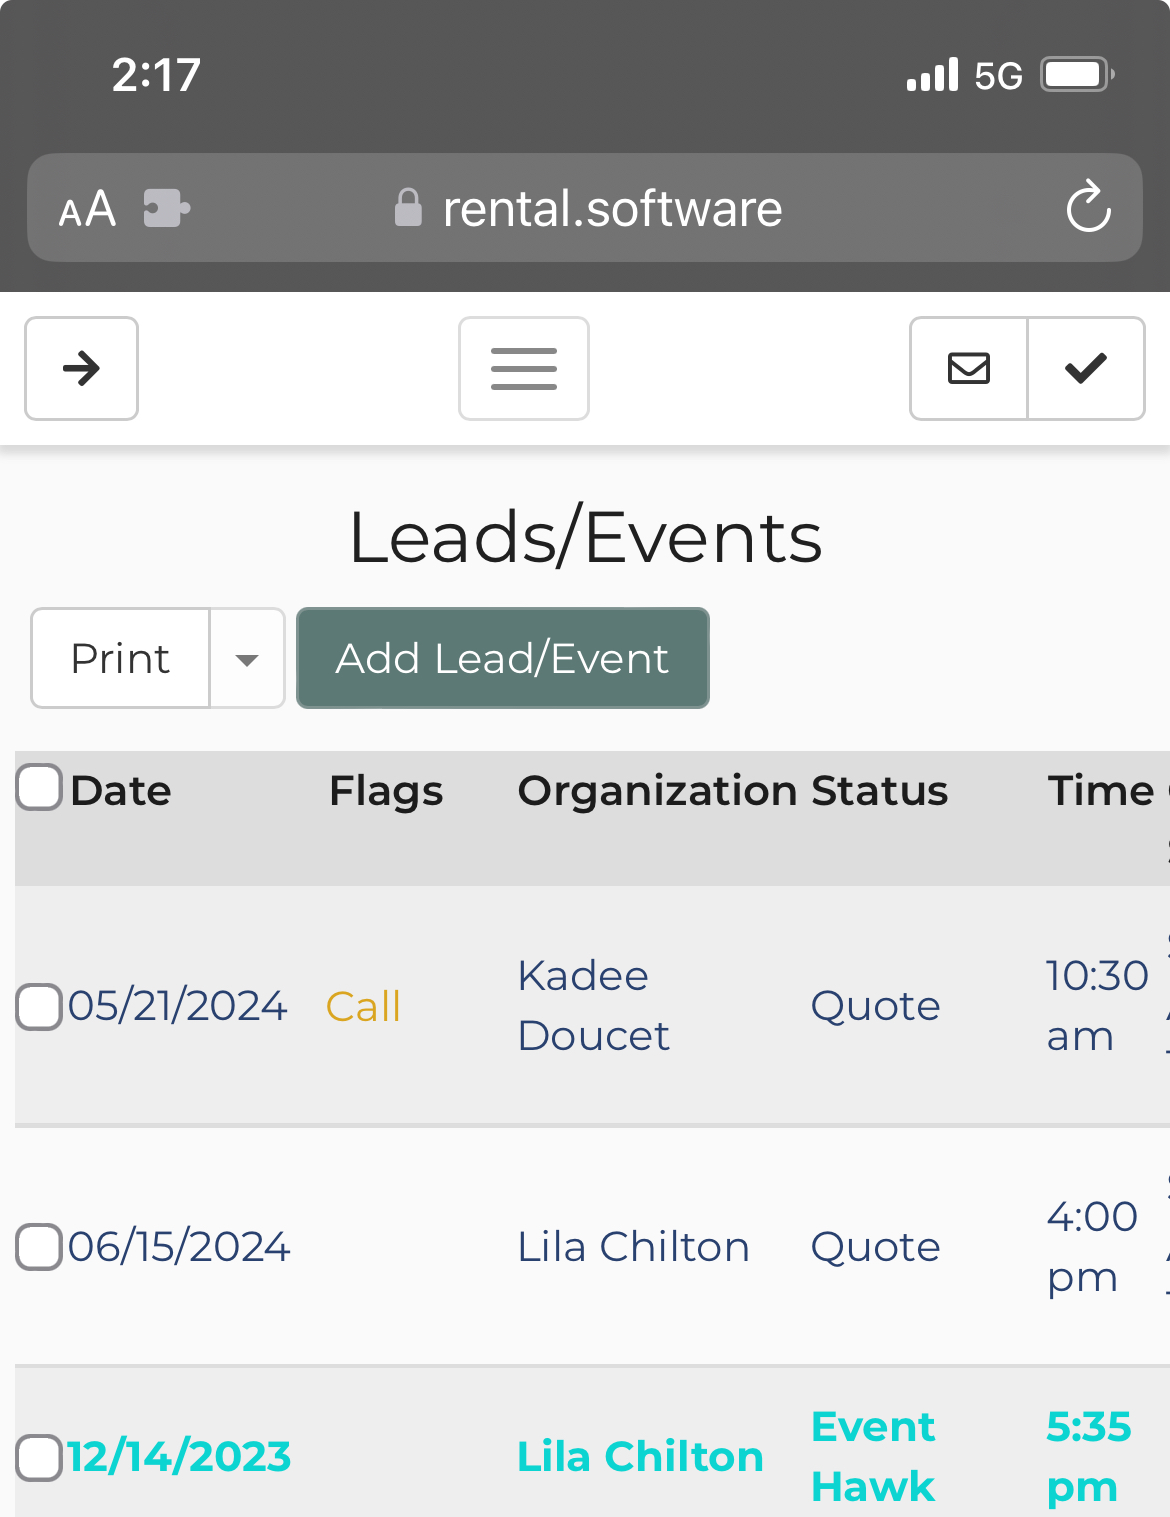Click the Add Lead/Event button
Image resolution: width=1170 pixels, height=1517 pixels.
click(502, 659)
